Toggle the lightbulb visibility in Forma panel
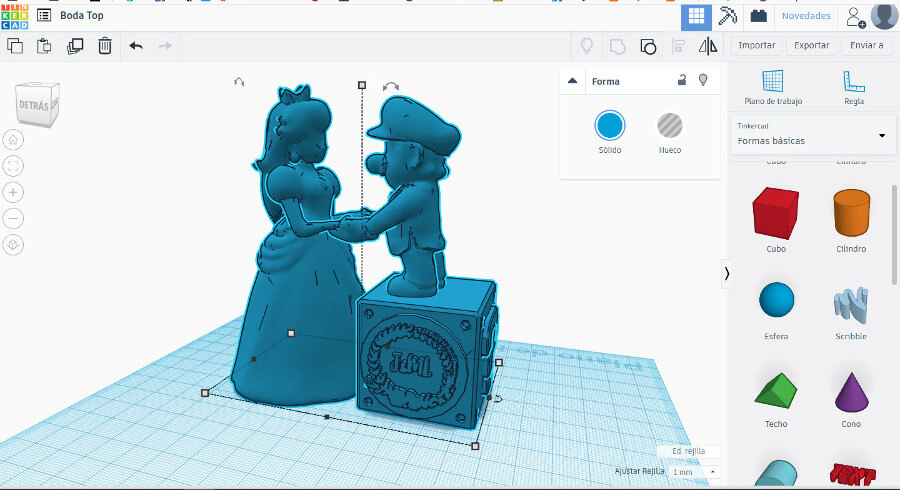 point(703,81)
